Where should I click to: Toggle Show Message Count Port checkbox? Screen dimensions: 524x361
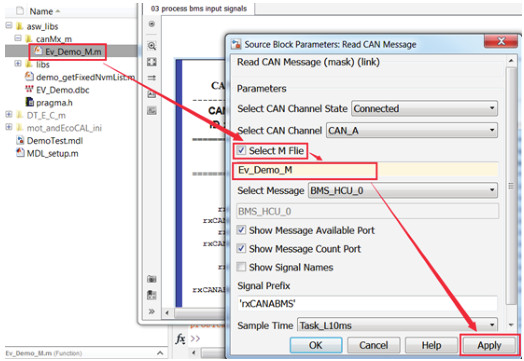(241, 248)
